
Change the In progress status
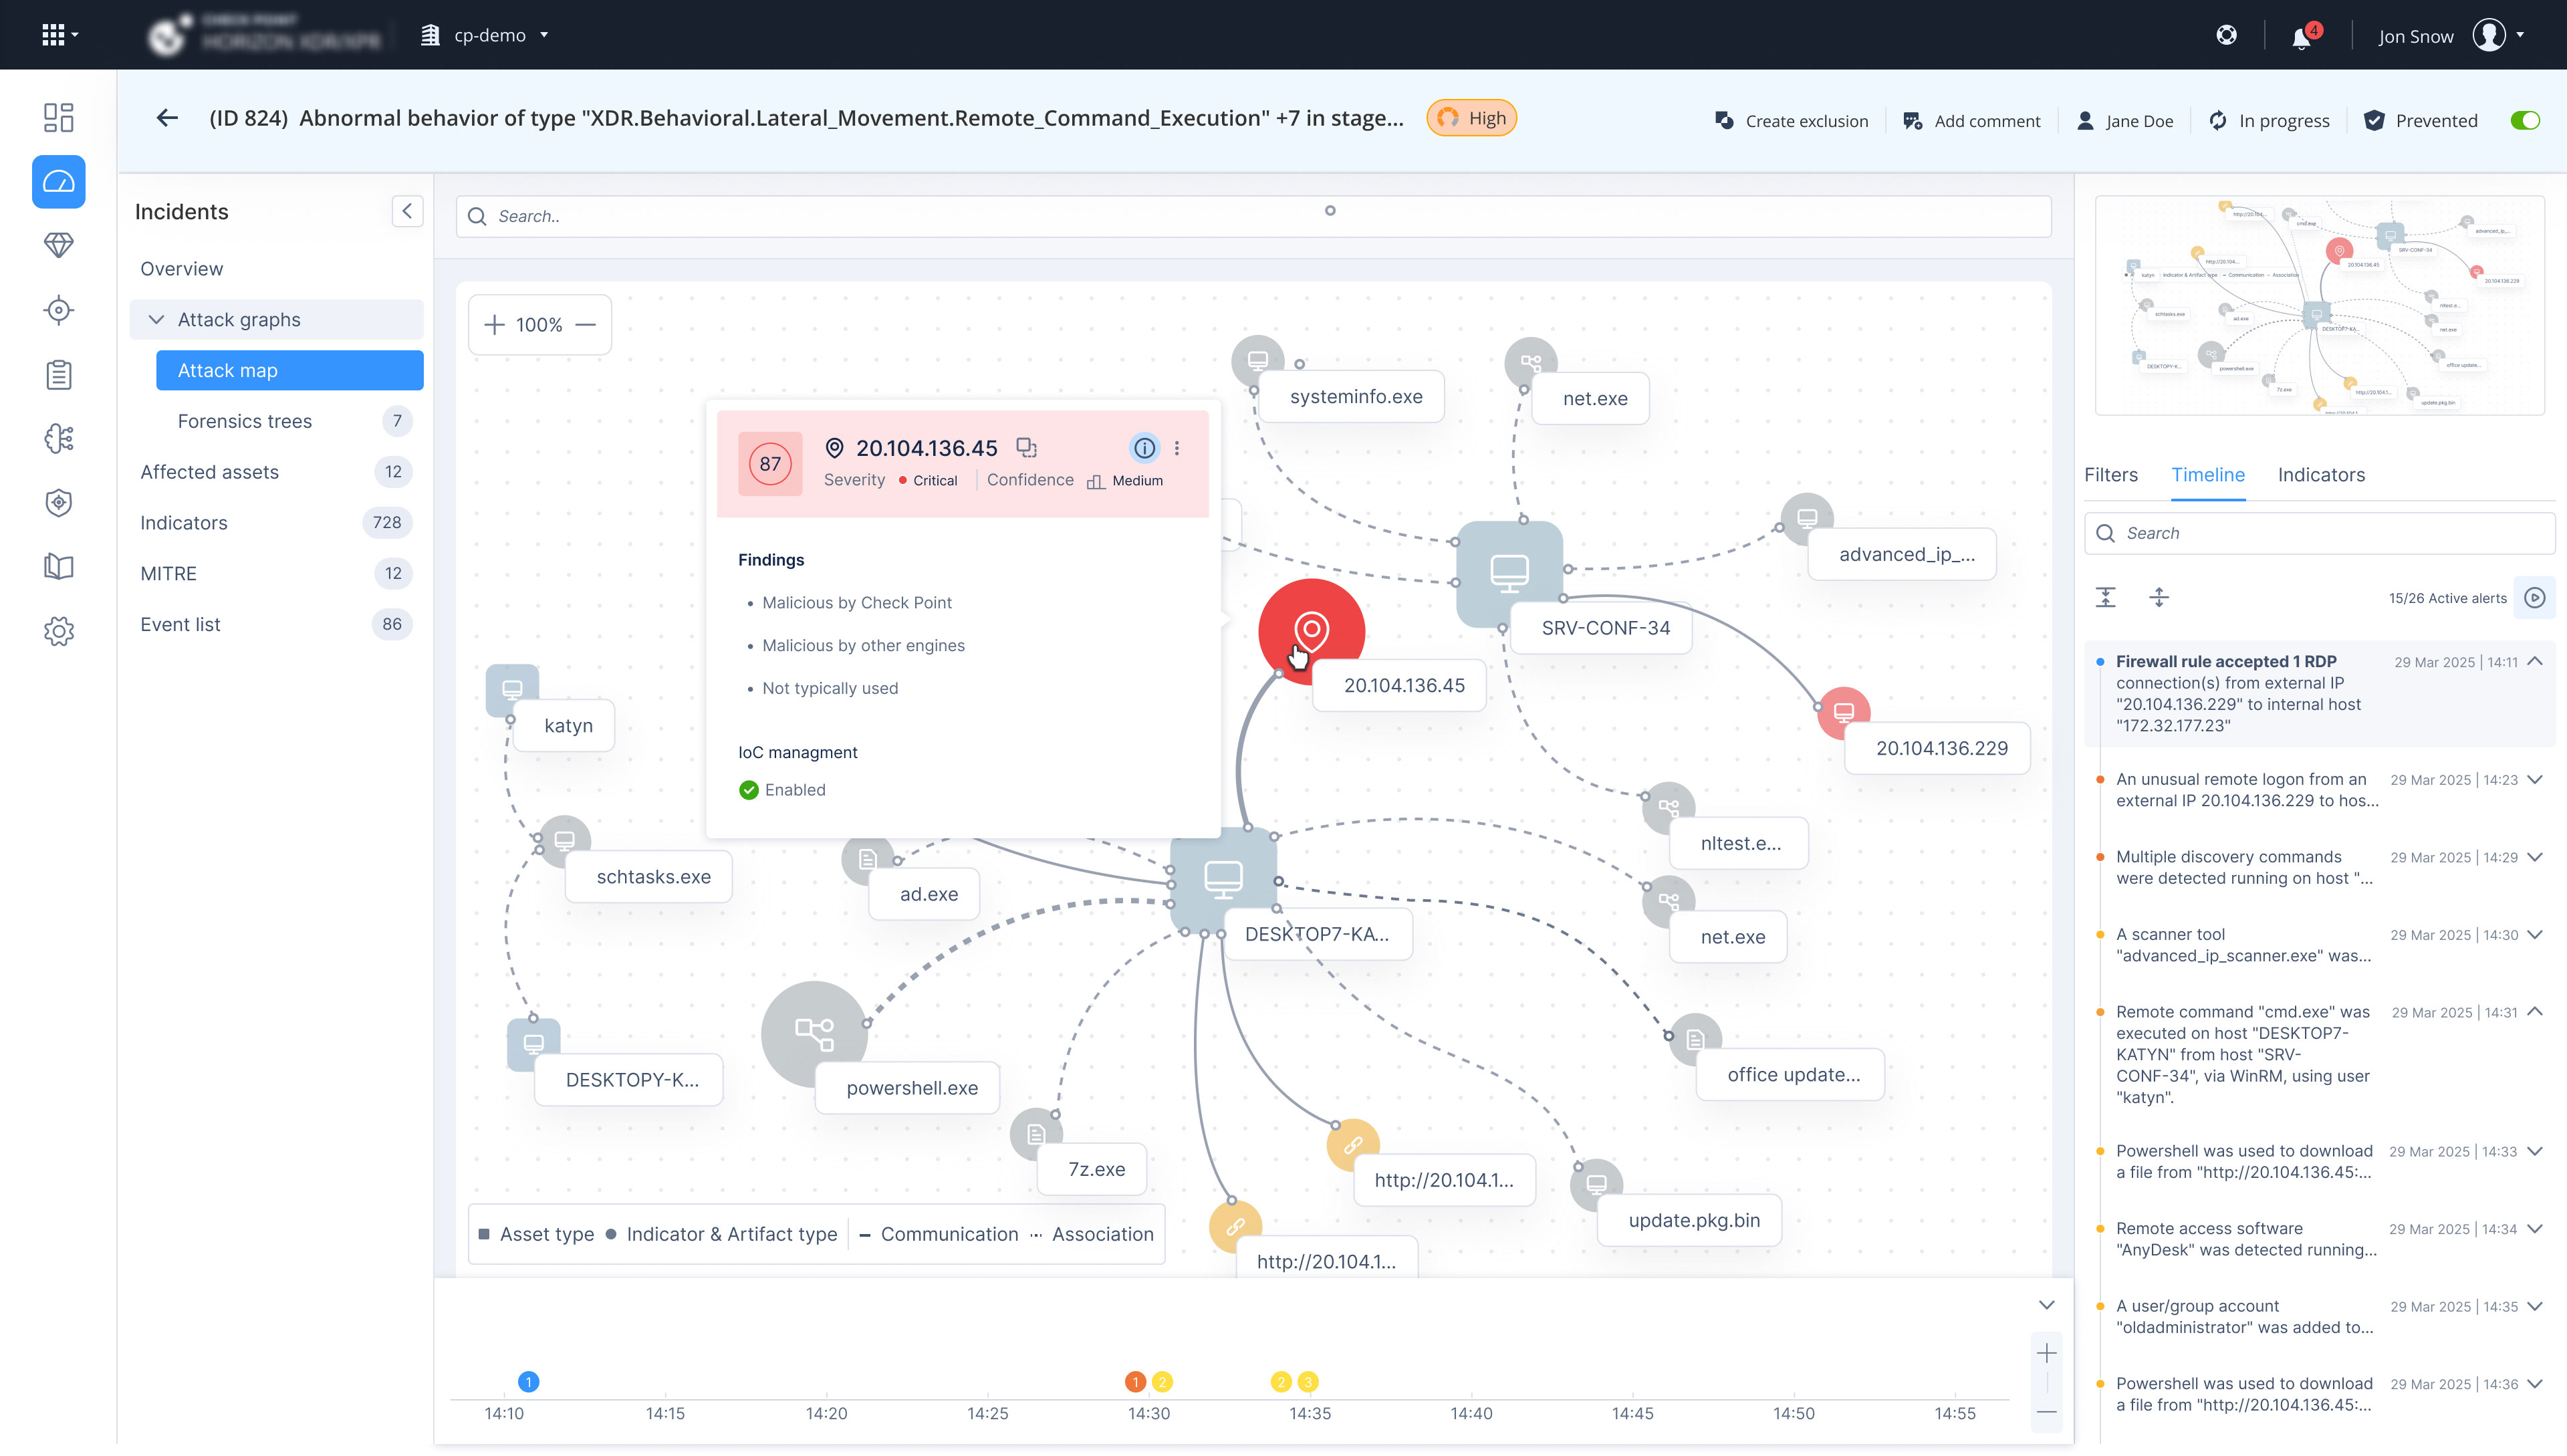(x=2269, y=120)
